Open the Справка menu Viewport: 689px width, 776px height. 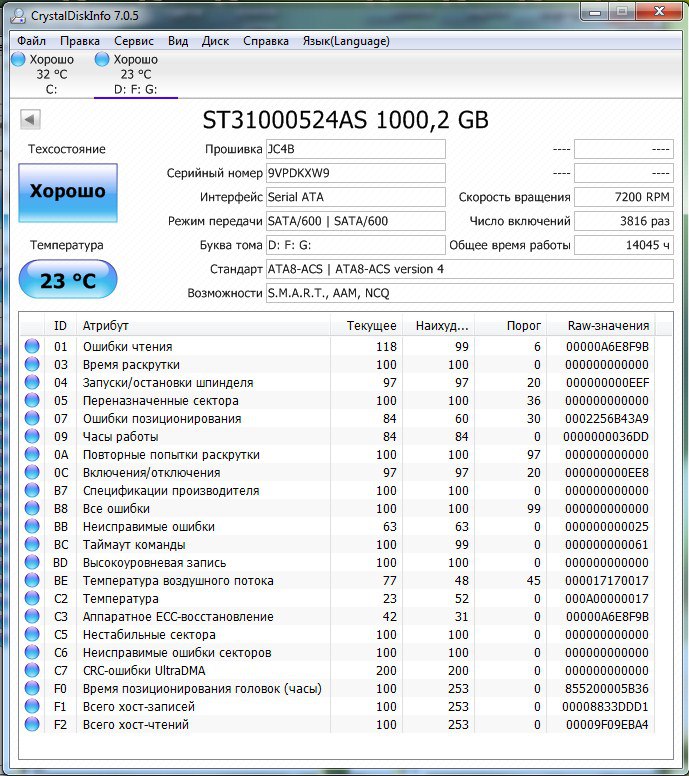pyautogui.click(x=266, y=41)
